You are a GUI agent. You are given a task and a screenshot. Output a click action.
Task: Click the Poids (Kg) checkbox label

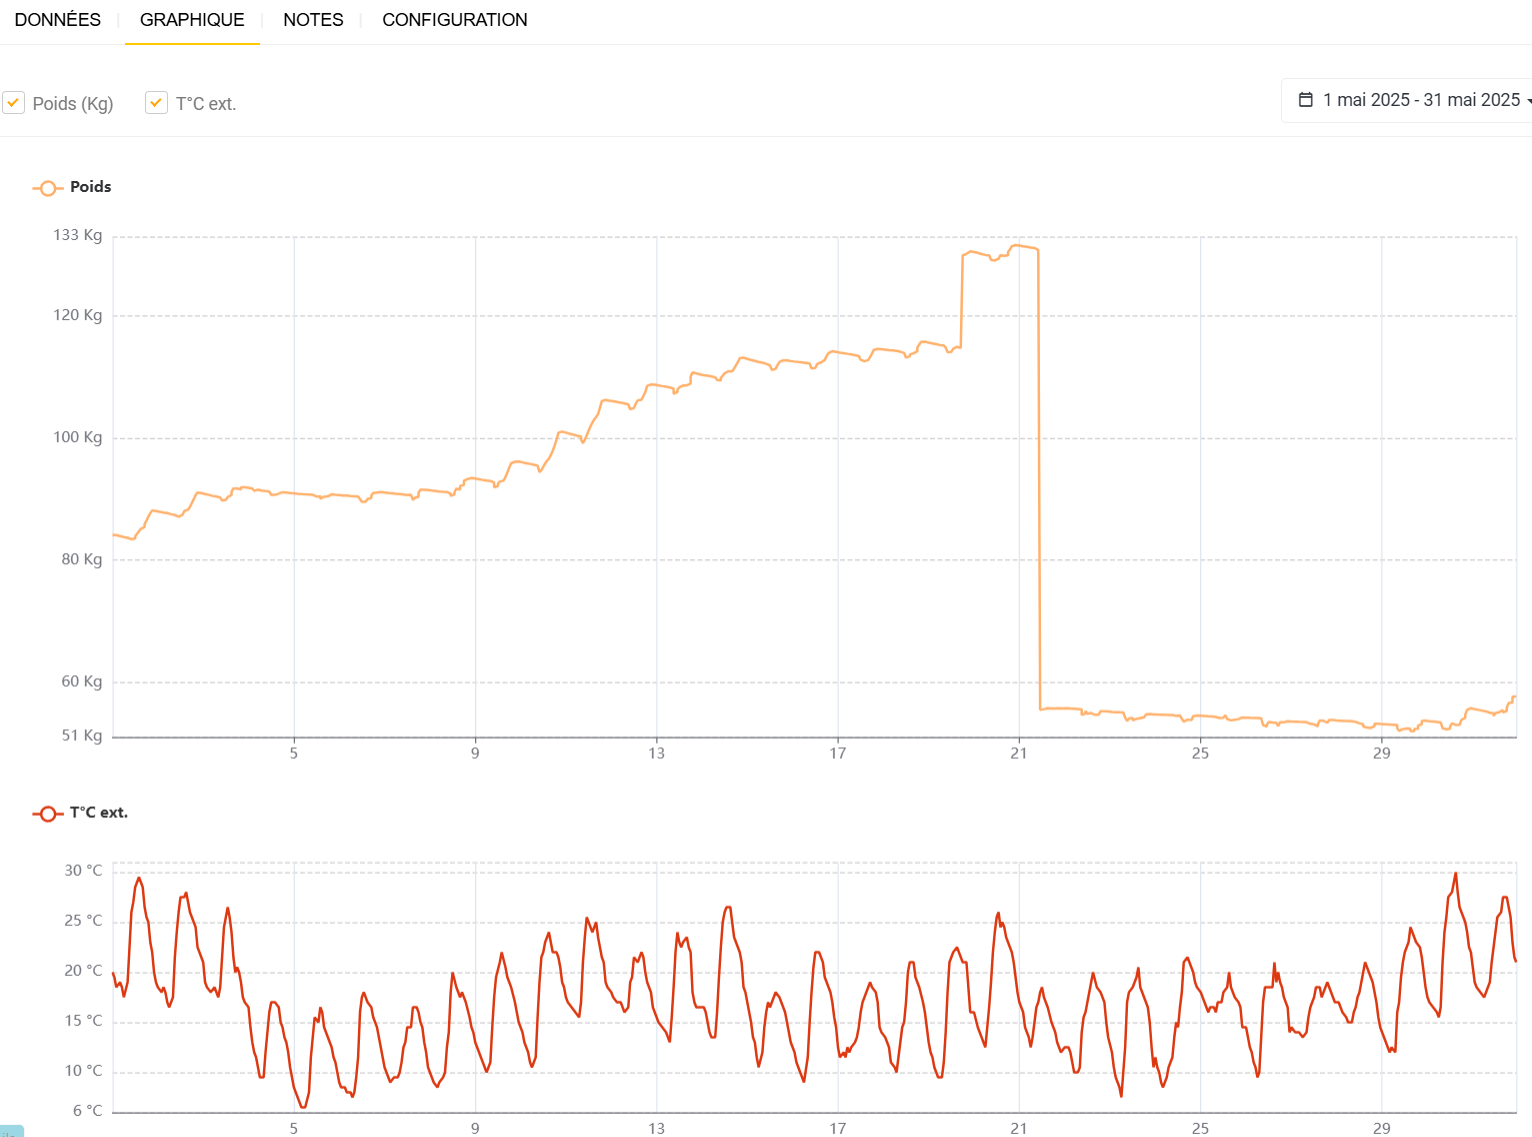(x=73, y=104)
